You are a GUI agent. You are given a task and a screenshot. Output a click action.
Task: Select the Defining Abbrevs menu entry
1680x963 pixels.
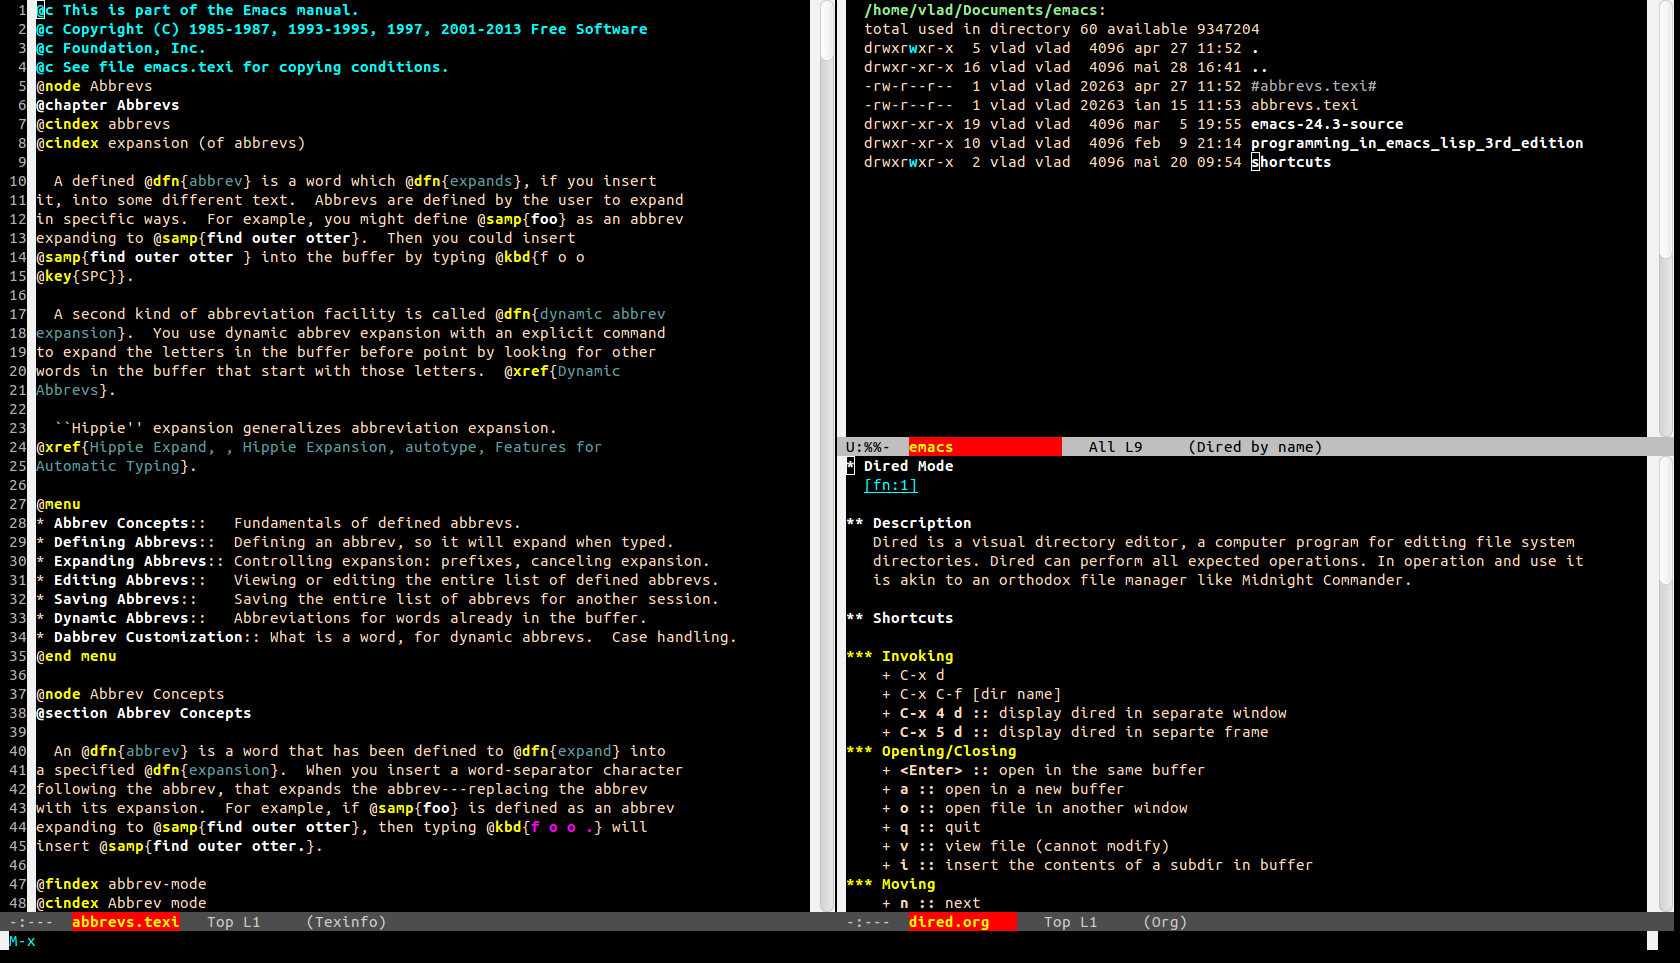pos(125,542)
